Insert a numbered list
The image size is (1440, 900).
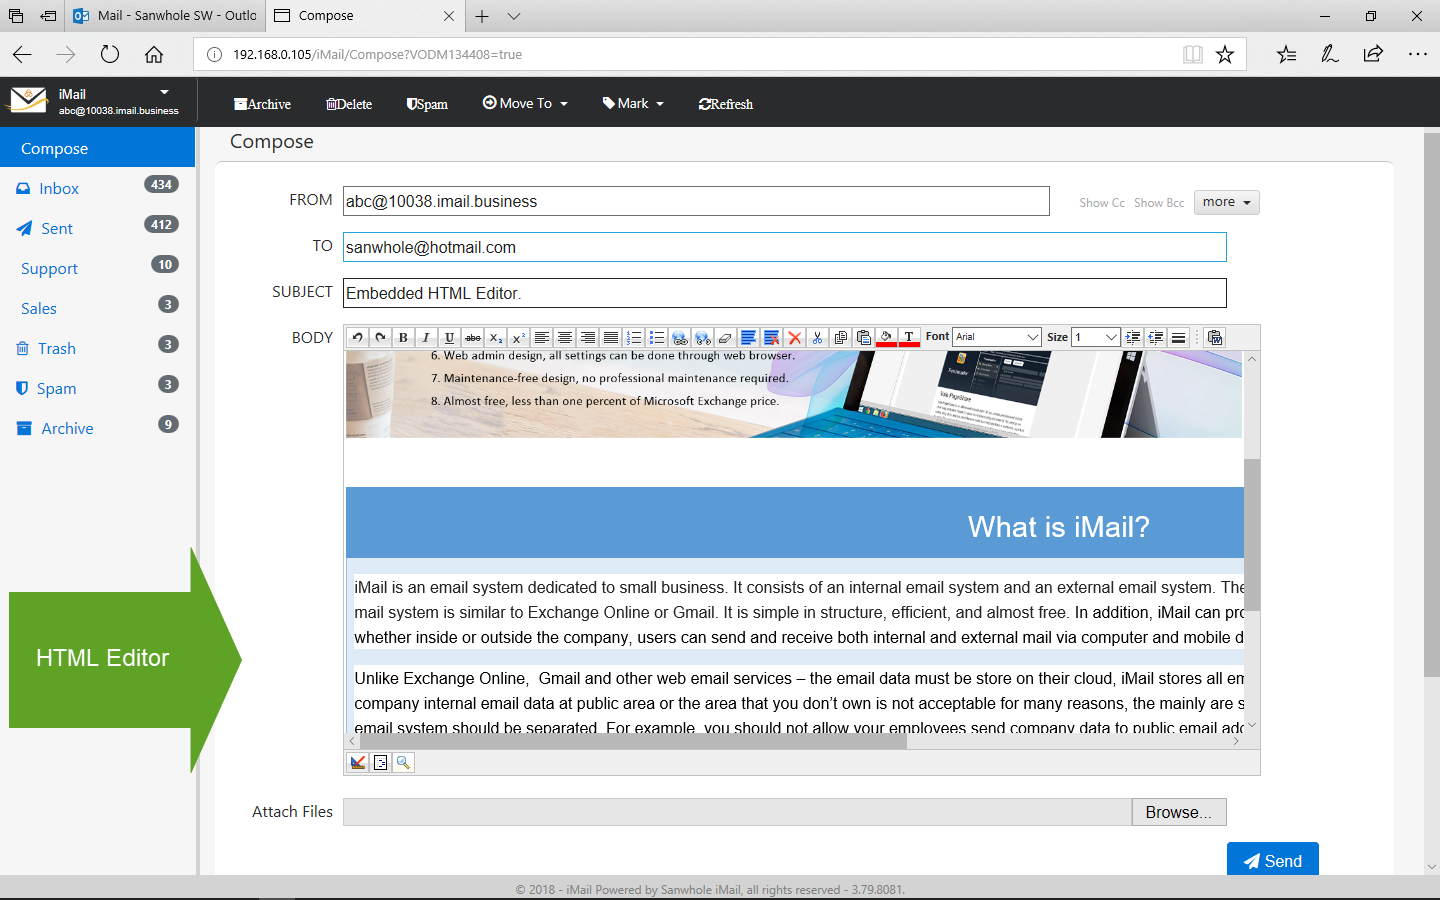[x=633, y=337]
